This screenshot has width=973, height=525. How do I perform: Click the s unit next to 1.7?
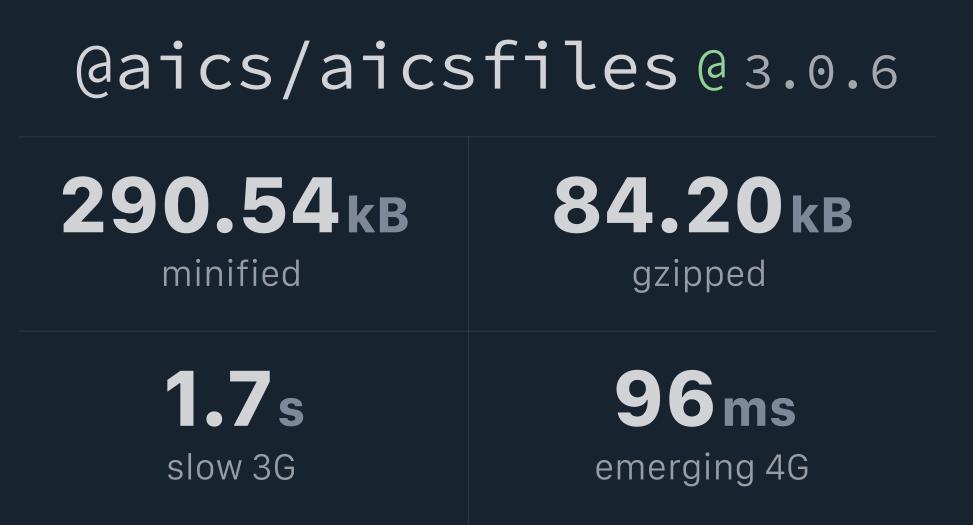click(x=290, y=408)
